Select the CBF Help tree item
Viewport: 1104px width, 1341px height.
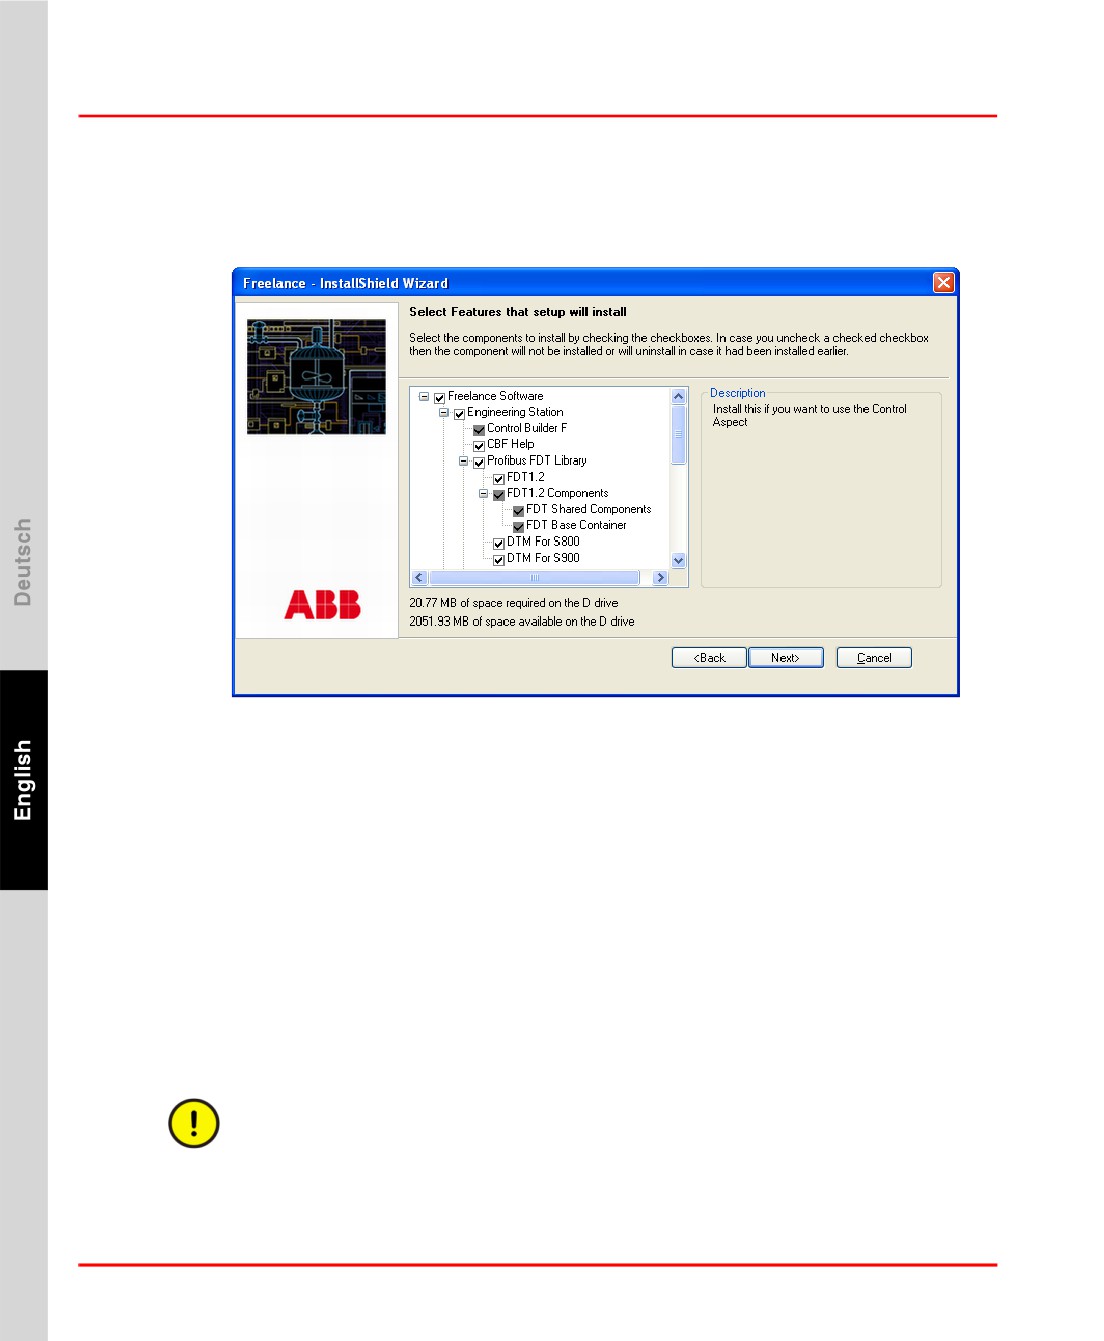click(x=511, y=444)
